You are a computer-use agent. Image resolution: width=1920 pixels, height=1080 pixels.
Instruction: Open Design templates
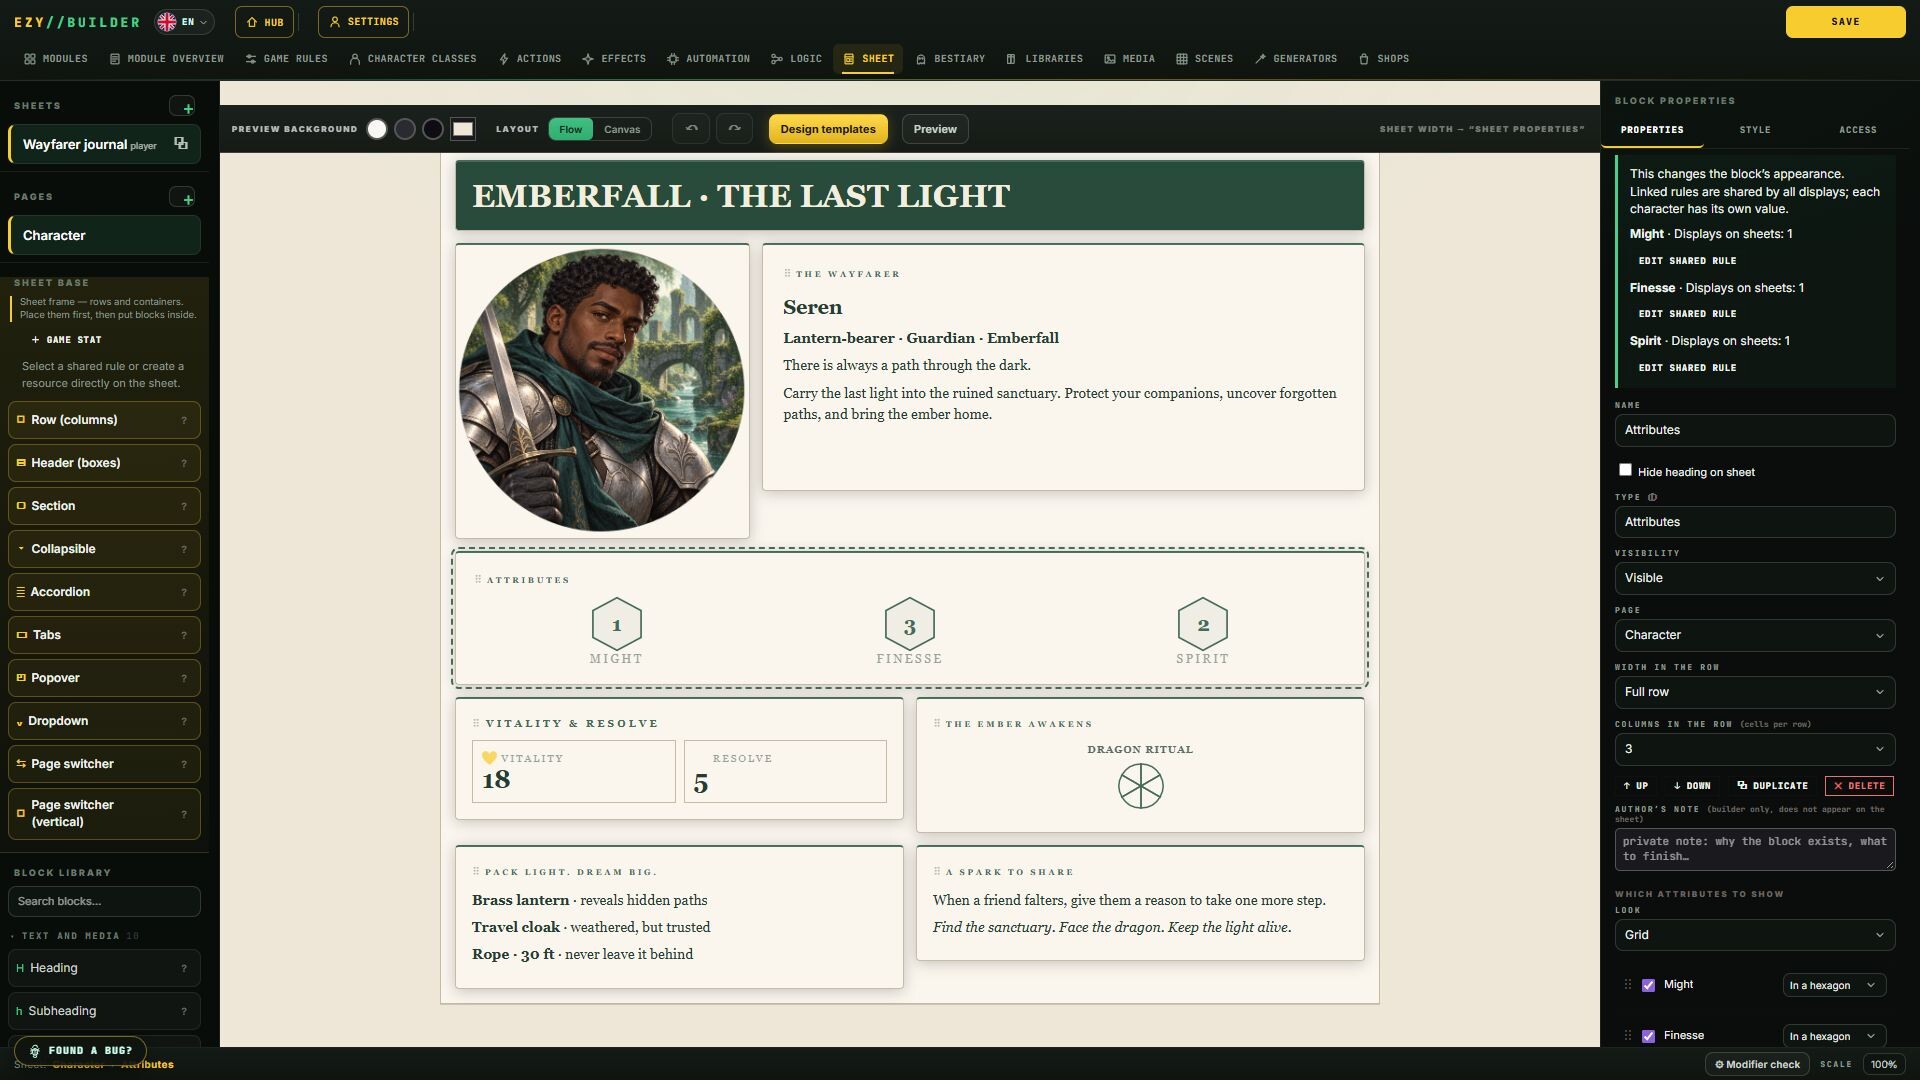[828, 129]
